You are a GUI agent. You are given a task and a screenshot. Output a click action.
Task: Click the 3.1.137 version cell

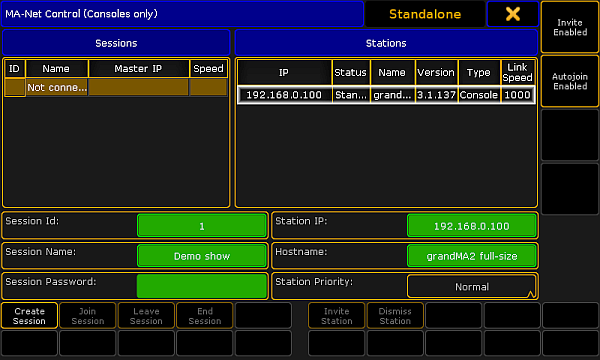click(x=436, y=95)
